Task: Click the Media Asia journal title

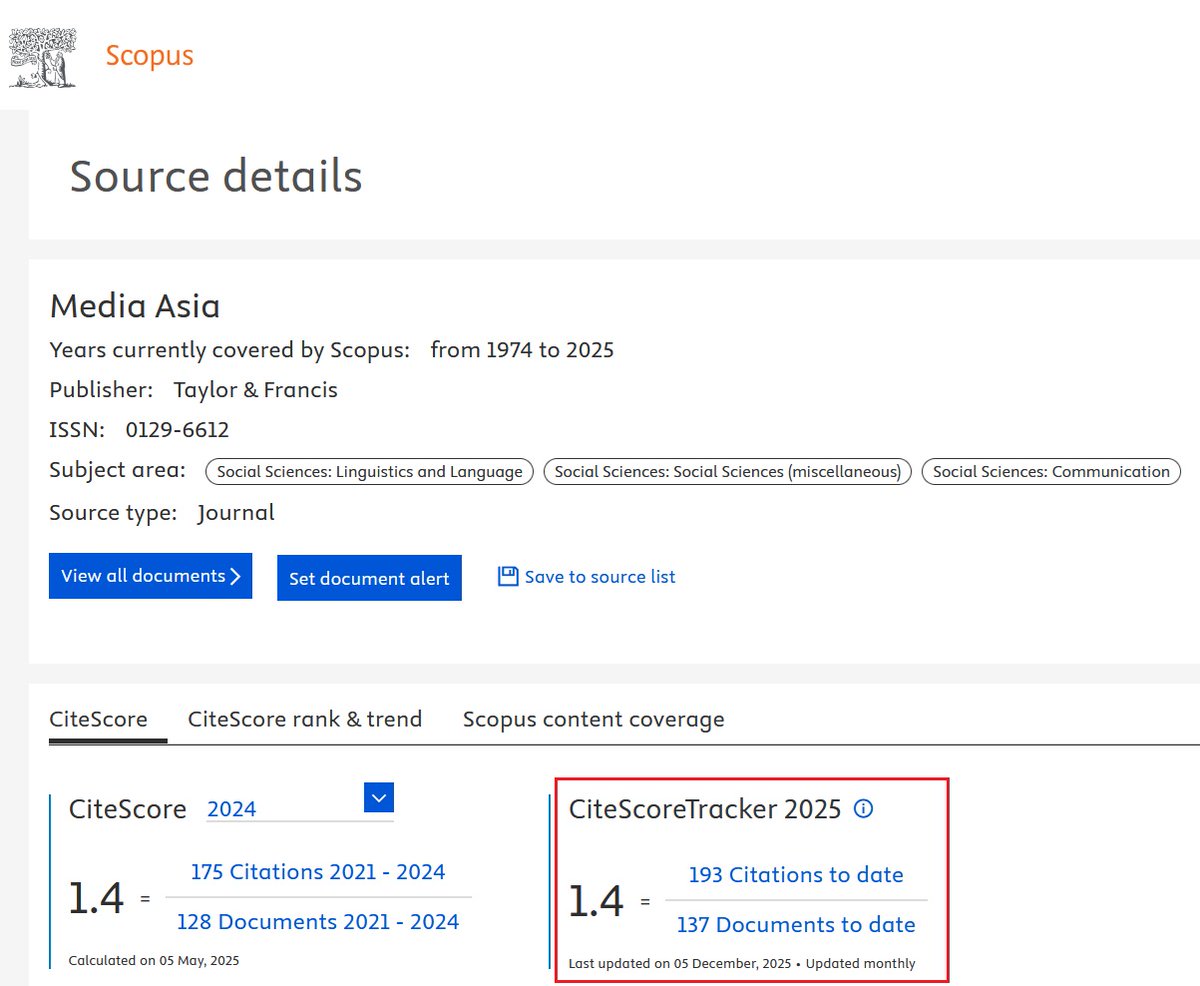Action: coord(135,306)
